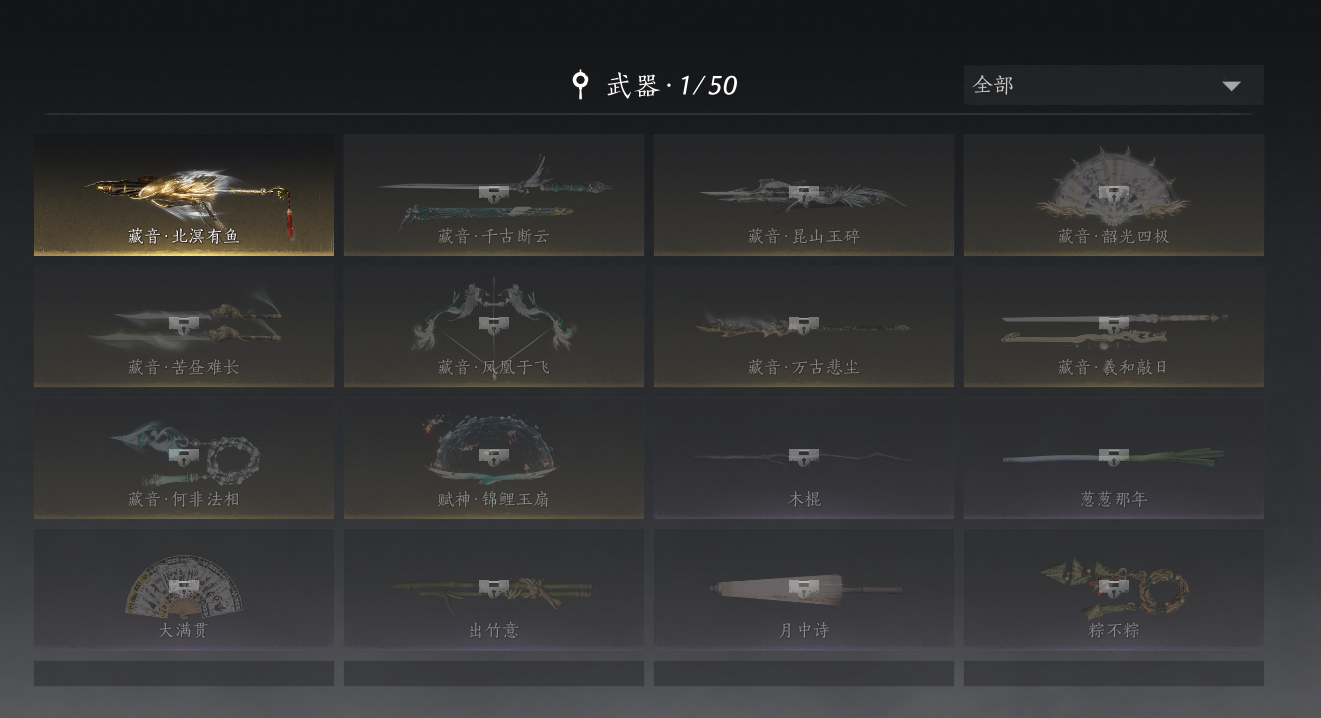Choose the 葱葱那年 green onion skin
Viewport: 1321px width, 718px height.
[x=1114, y=458]
